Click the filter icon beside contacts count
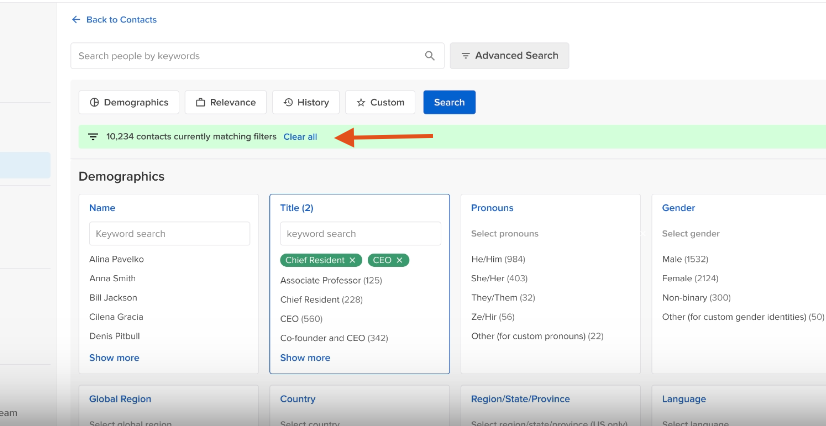 [93, 137]
